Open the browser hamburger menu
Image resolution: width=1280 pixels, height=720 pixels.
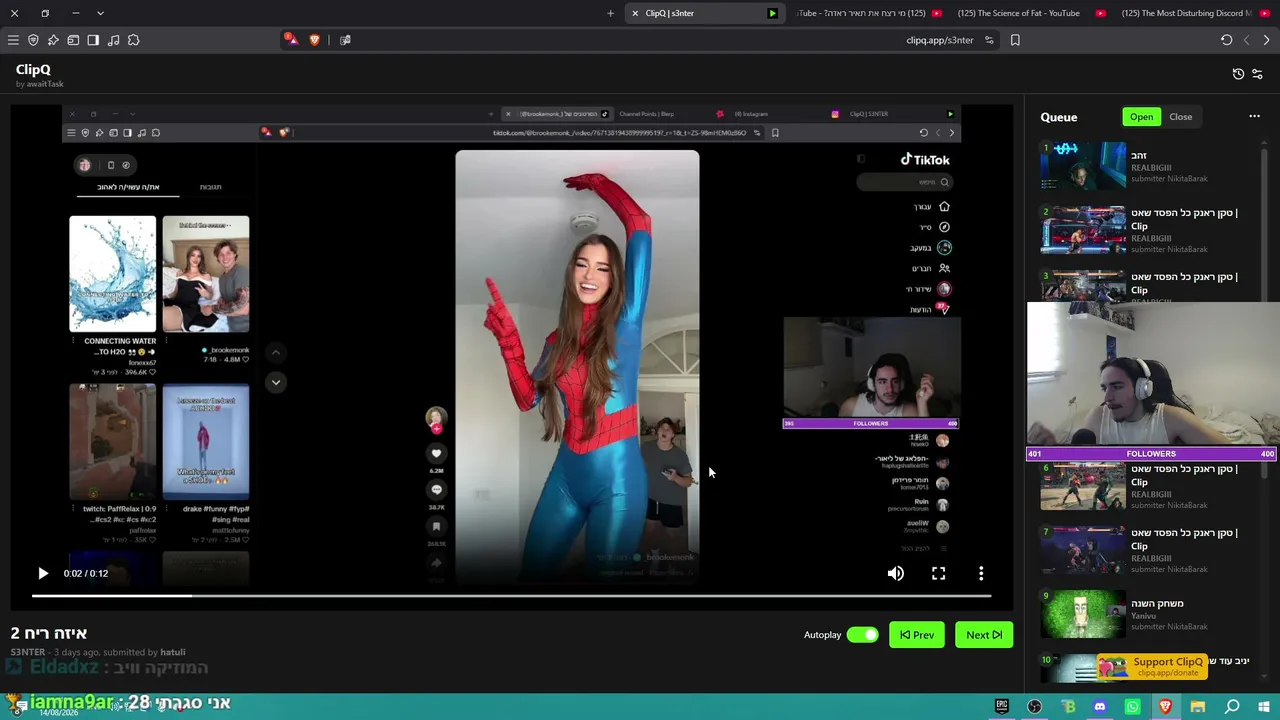coord(13,40)
